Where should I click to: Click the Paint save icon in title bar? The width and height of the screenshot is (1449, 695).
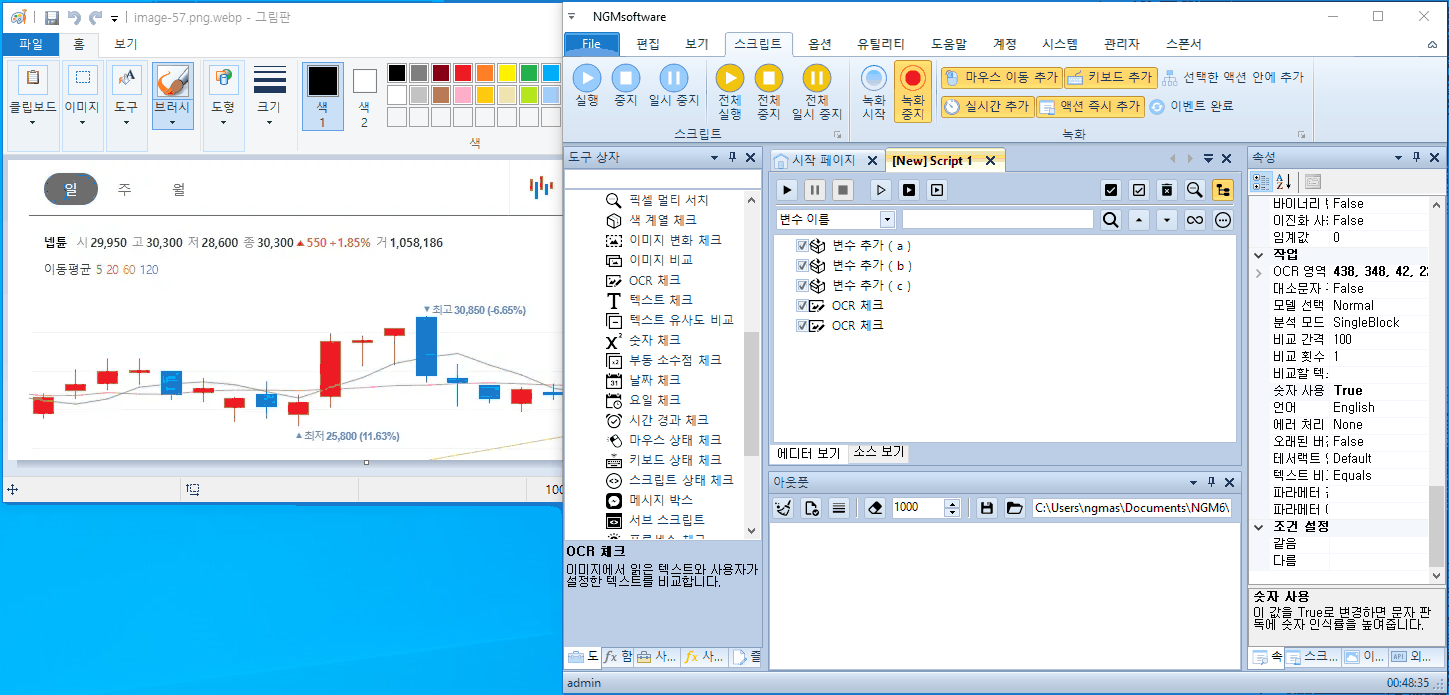coord(52,17)
